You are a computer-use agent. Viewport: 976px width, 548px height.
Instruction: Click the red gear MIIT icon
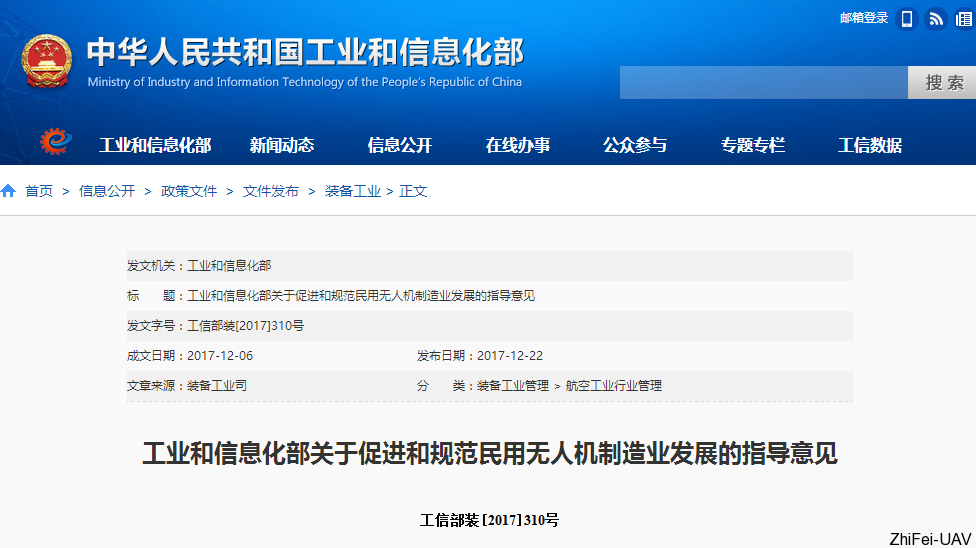coord(56,143)
